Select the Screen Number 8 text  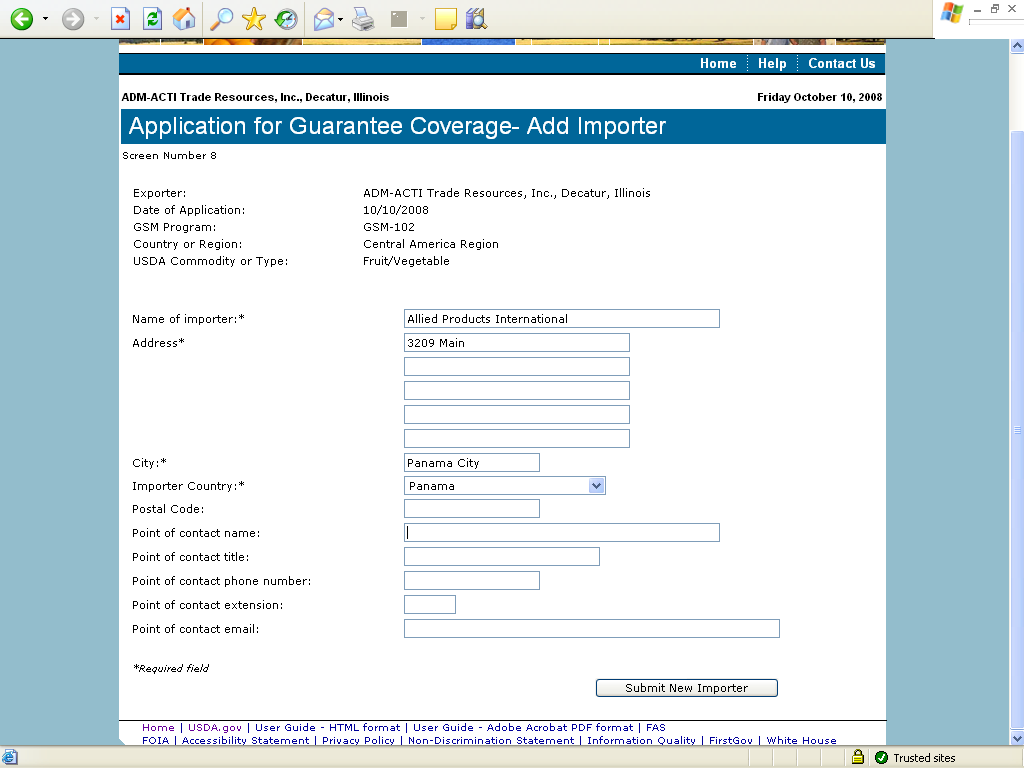(x=169, y=155)
